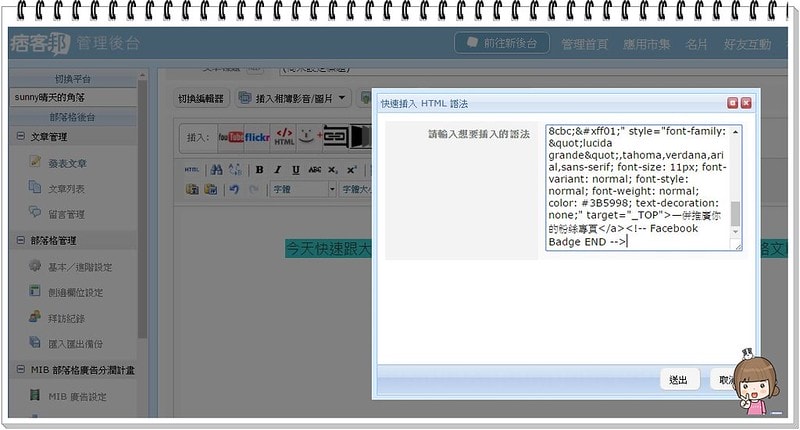Viewport: 800px width, 430px height.
Task: Open the 留言管理 link
Action: point(66,214)
